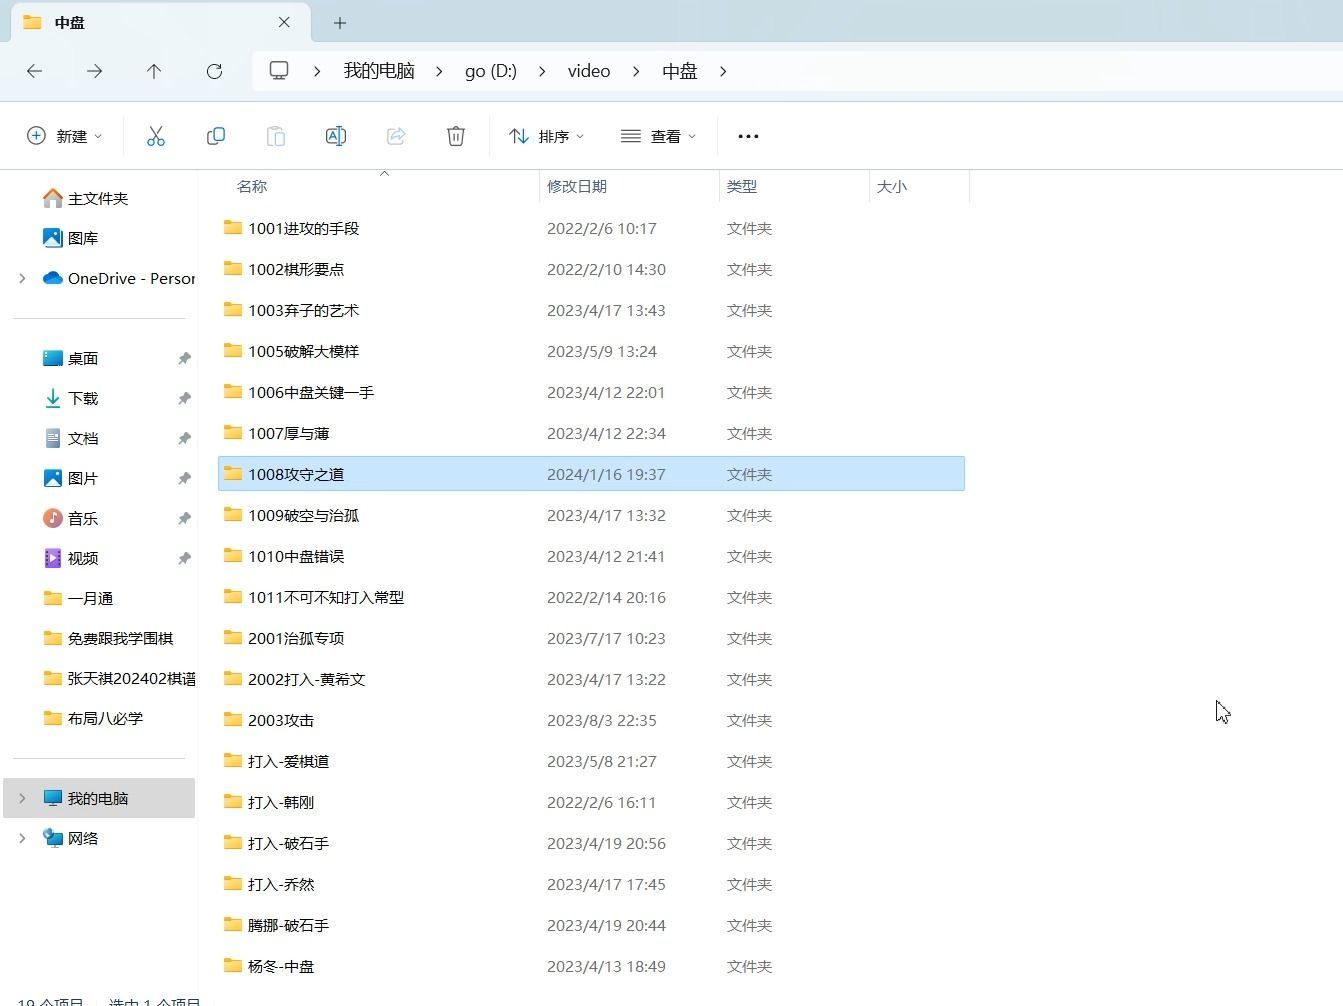Open the 查看 view dropdown
Image resolution: width=1343 pixels, height=1006 pixels.
tap(658, 136)
